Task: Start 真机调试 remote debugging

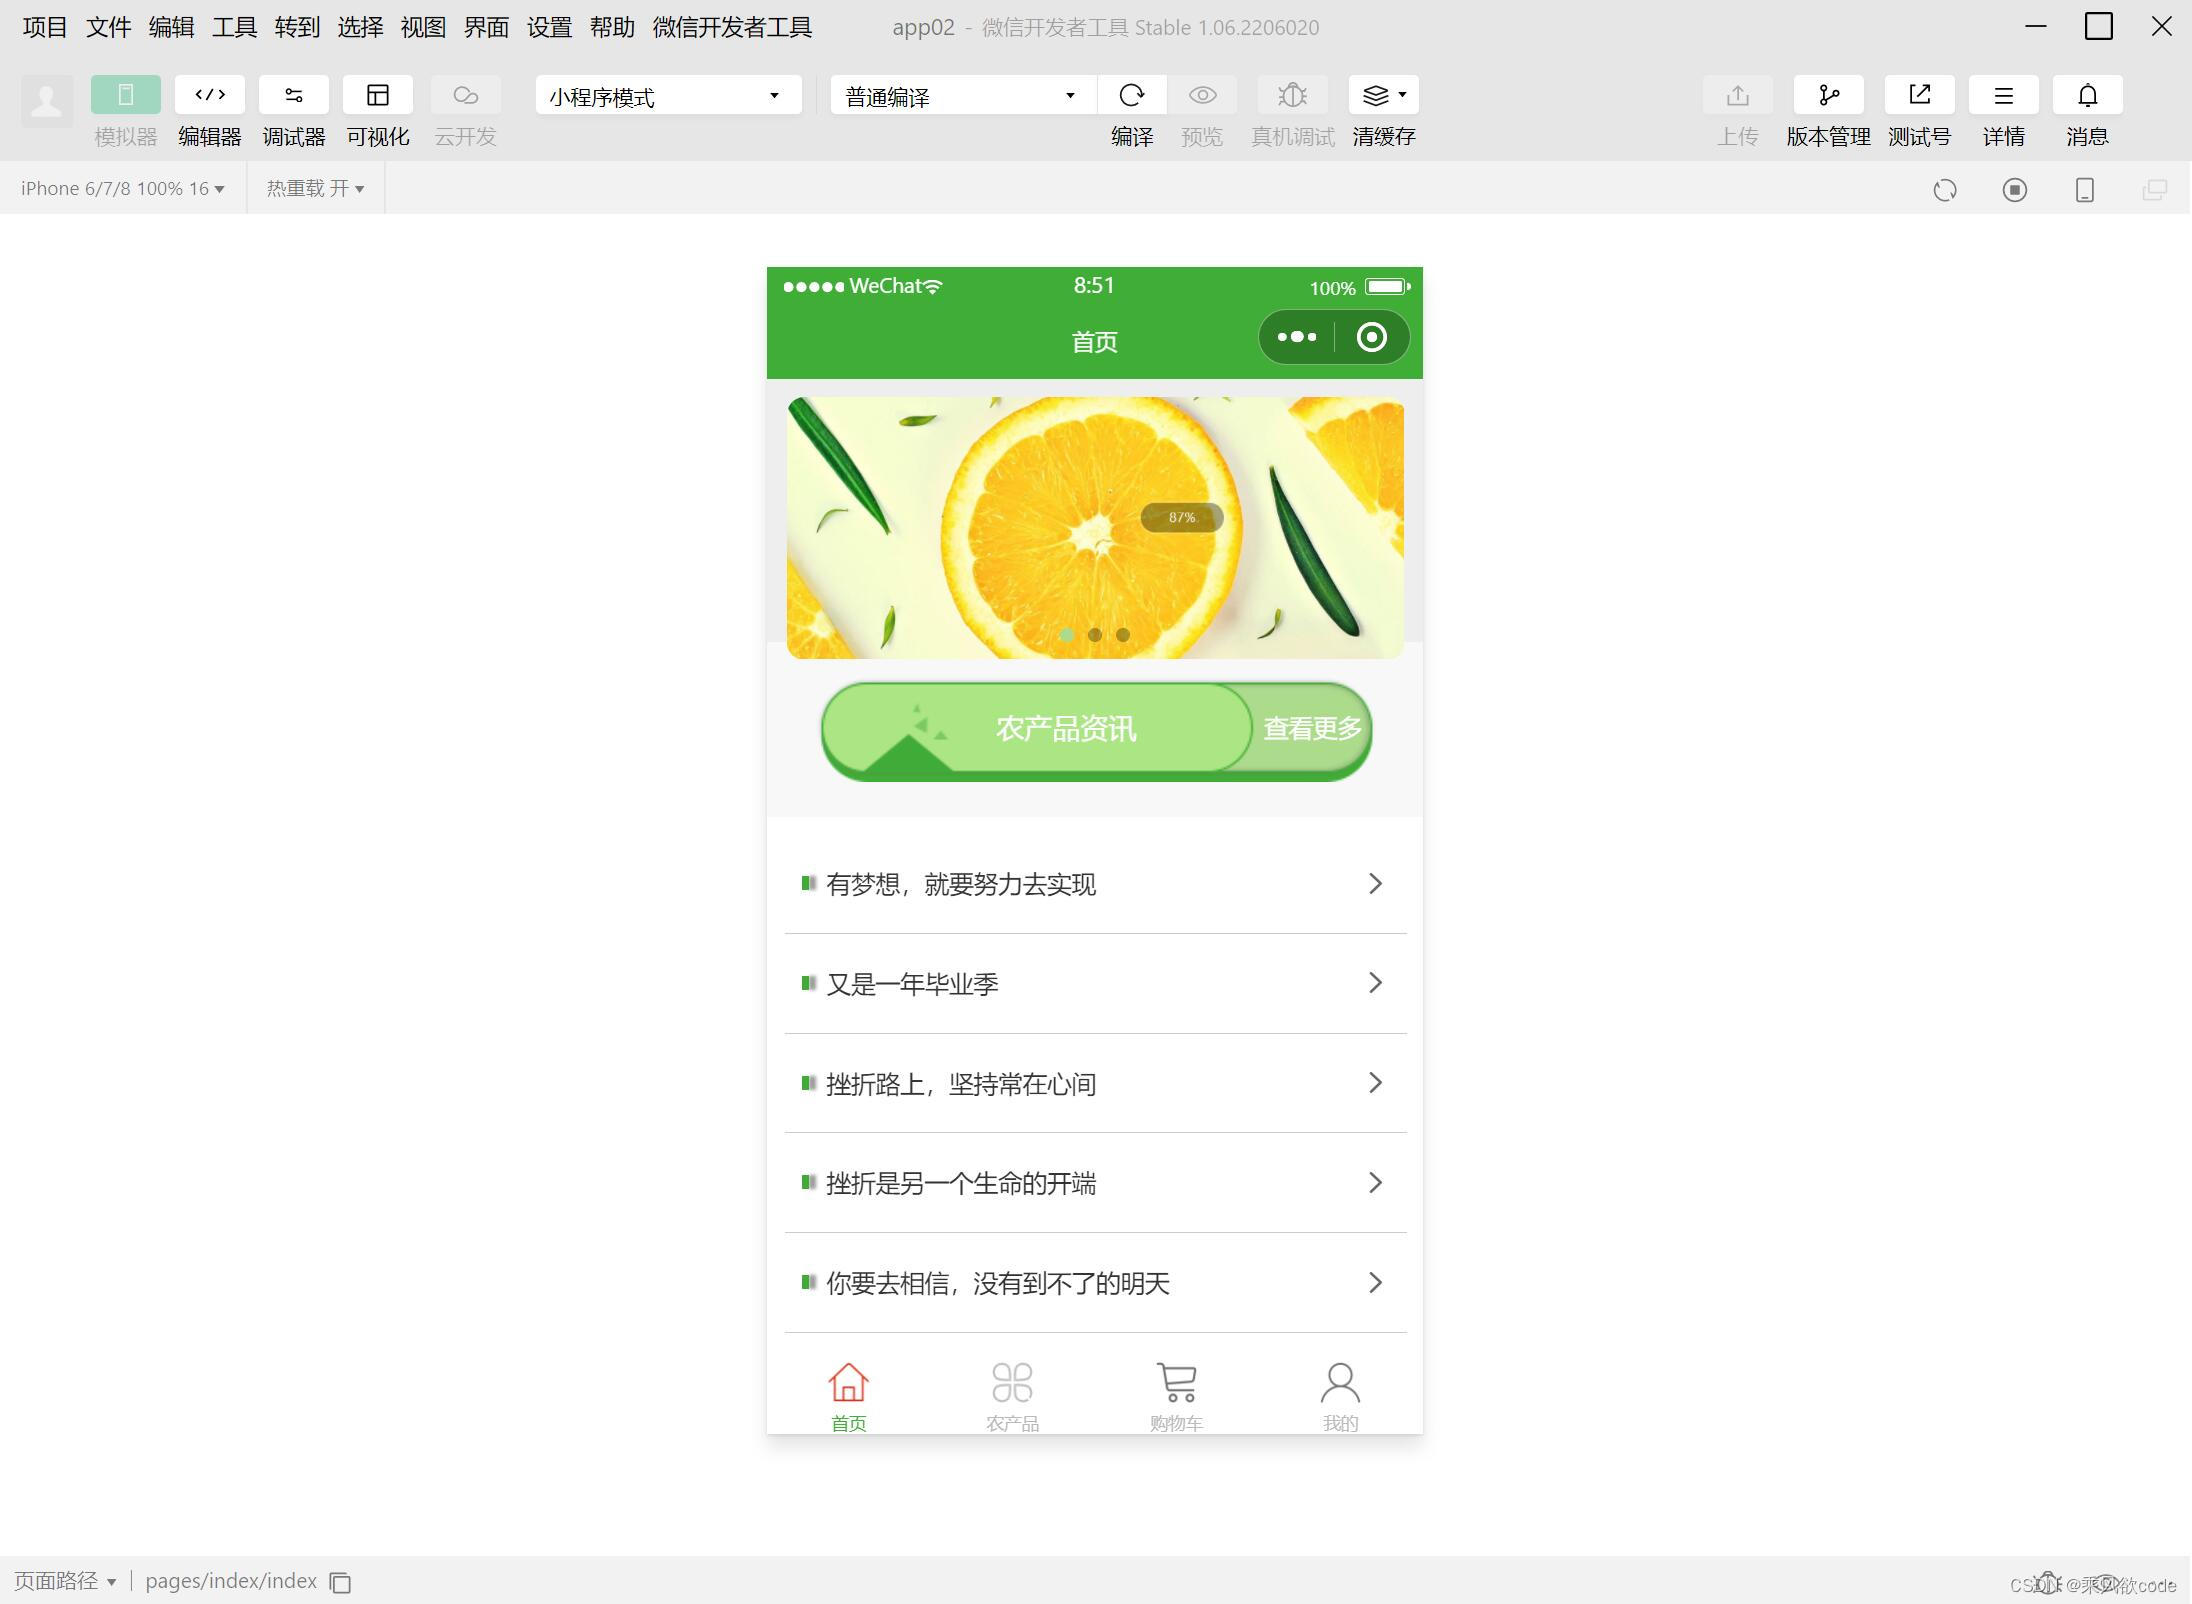Action: (x=1292, y=95)
